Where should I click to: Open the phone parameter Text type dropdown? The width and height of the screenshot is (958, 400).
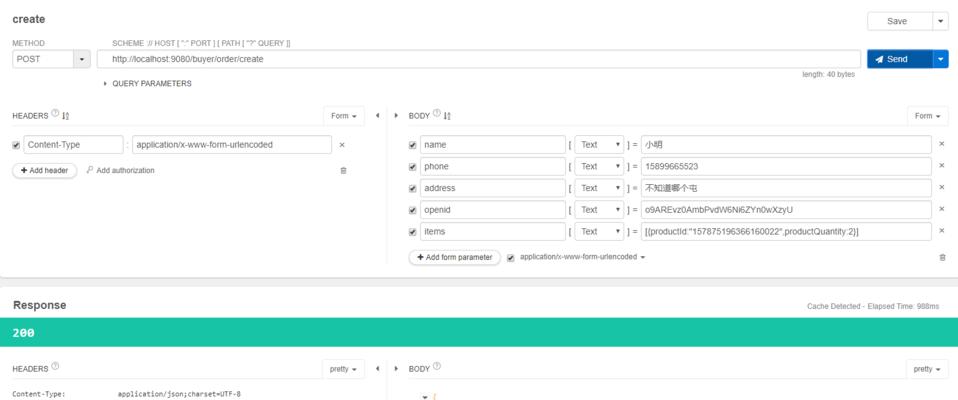599,166
